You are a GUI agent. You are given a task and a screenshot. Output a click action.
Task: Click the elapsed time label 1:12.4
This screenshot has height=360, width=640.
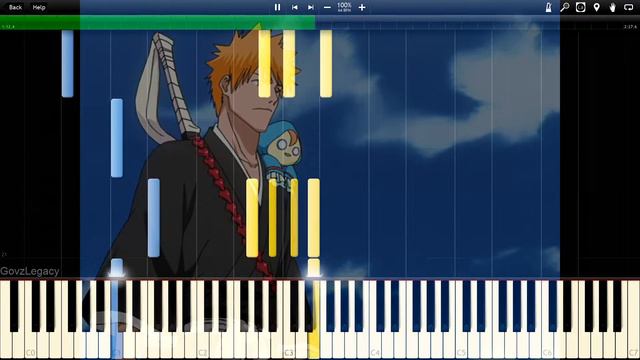[x=8, y=27]
